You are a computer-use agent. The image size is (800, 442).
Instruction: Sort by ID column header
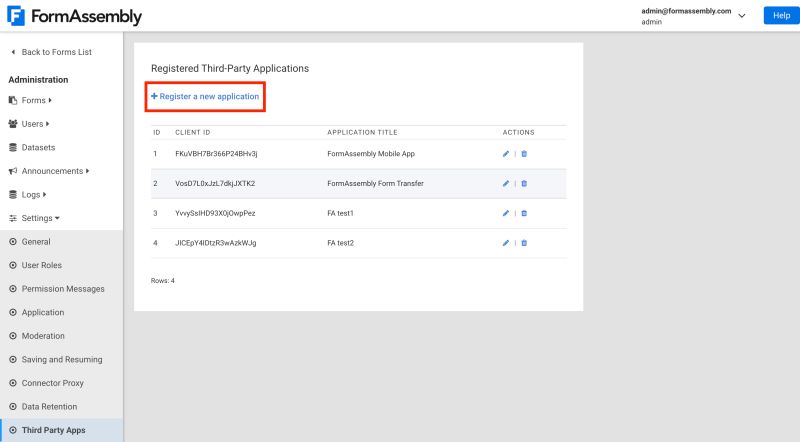(157, 132)
